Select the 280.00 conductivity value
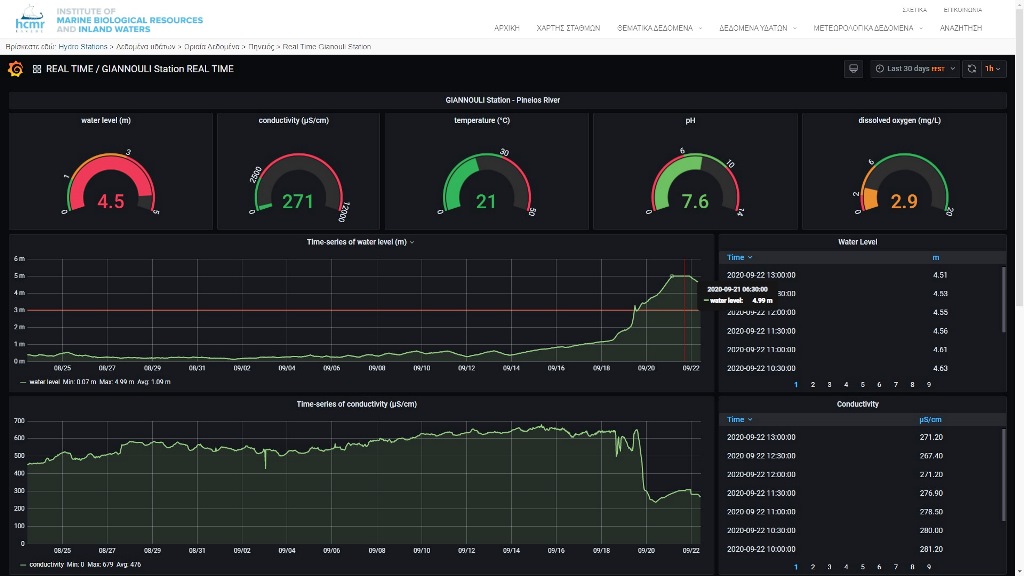The height and width of the screenshot is (576, 1024). point(931,530)
